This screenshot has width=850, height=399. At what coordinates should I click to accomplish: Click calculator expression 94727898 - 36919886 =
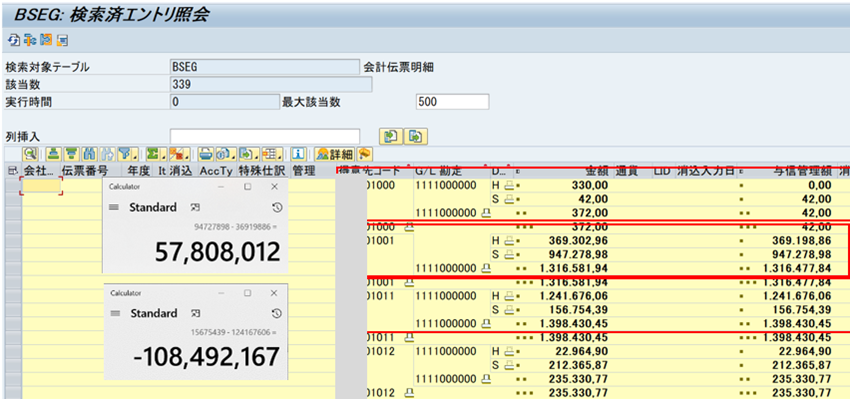[235, 226]
